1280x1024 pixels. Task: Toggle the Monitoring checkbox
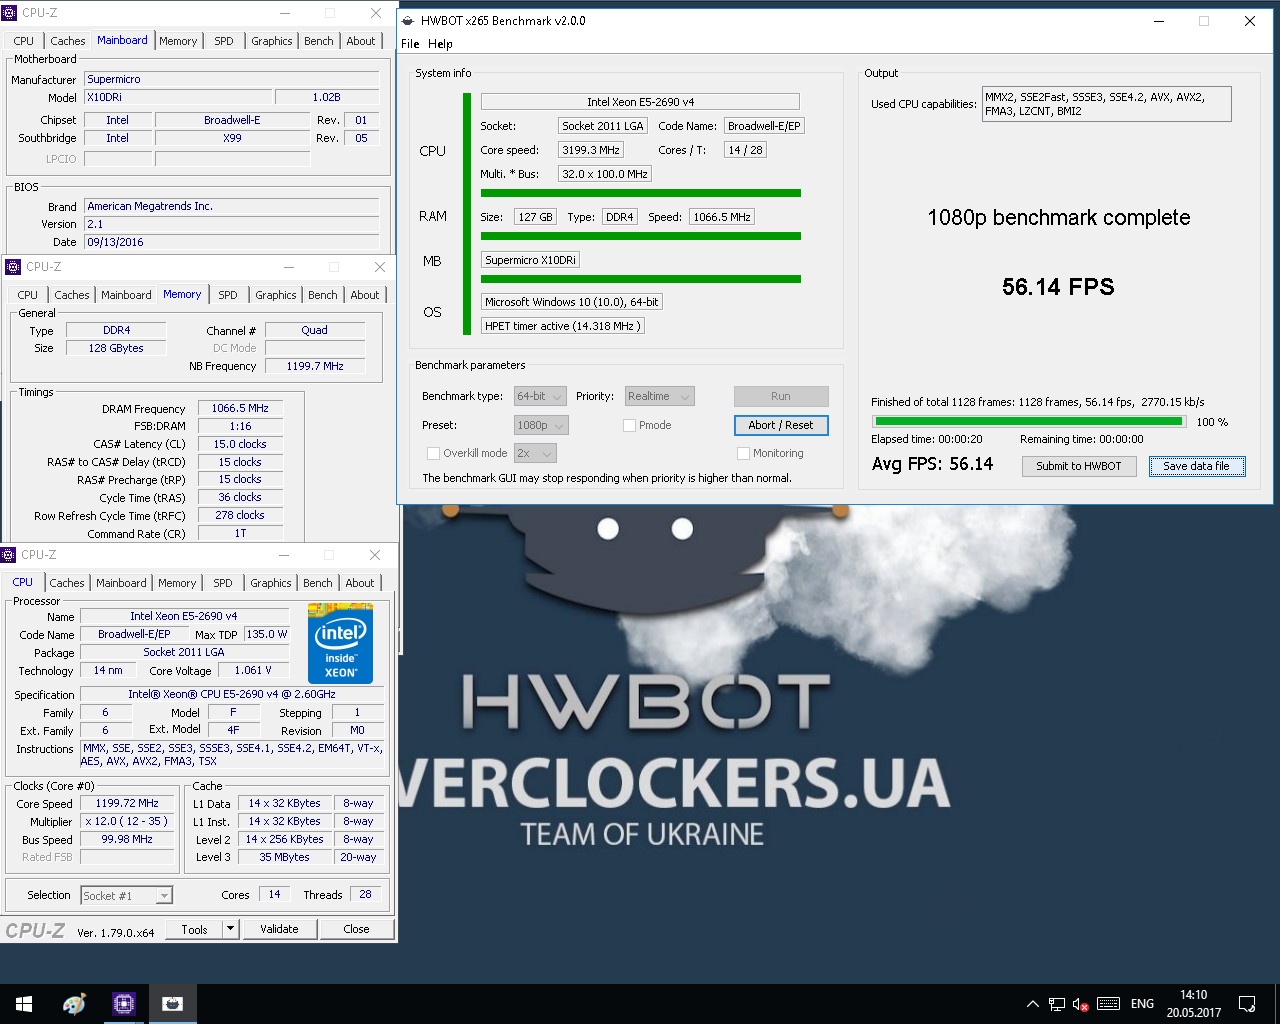click(x=743, y=453)
